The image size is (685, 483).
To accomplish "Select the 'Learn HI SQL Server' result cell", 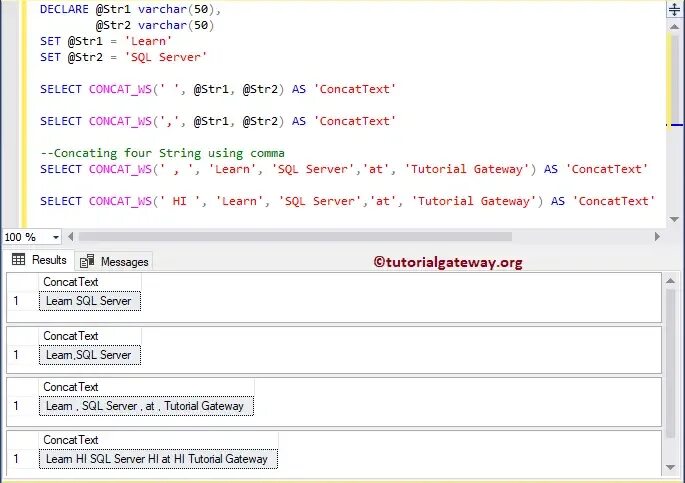I will (158, 459).
